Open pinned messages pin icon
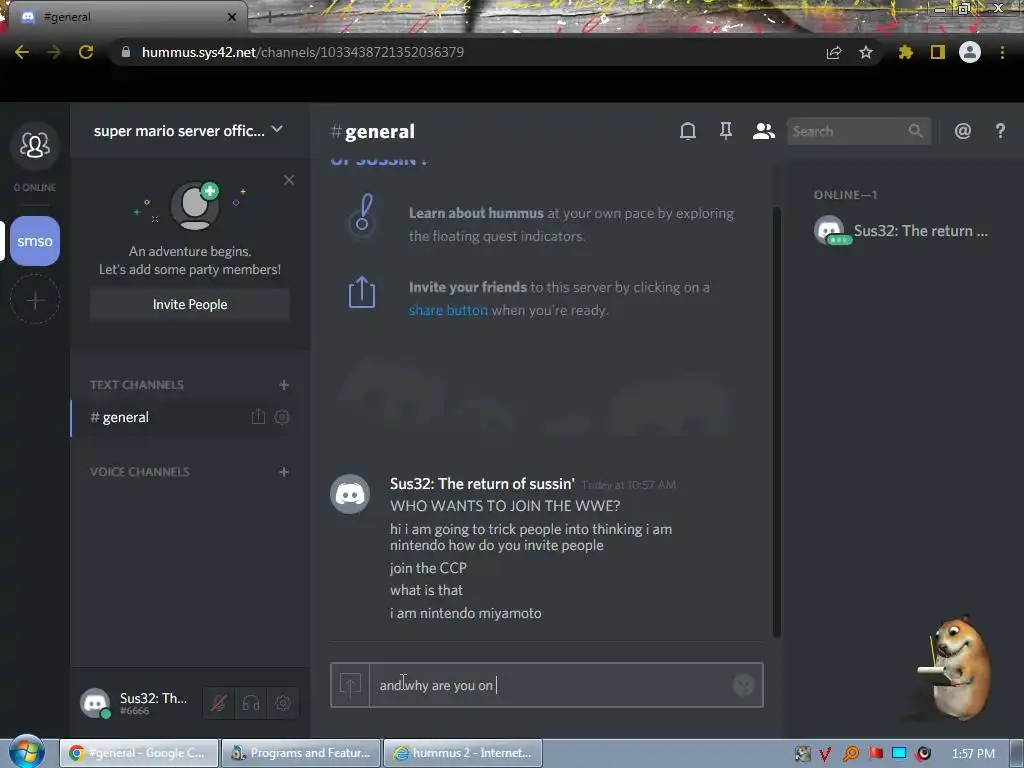Screen dimensions: 1024x768 click(726, 131)
